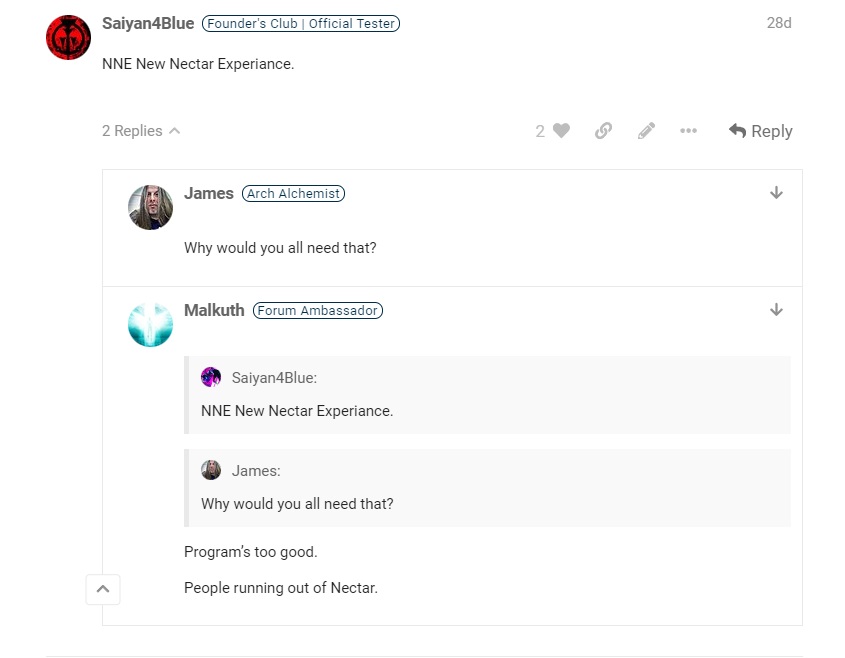Open Saiyan4Blue username link
The width and height of the screenshot is (845, 658).
pos(148,23)
